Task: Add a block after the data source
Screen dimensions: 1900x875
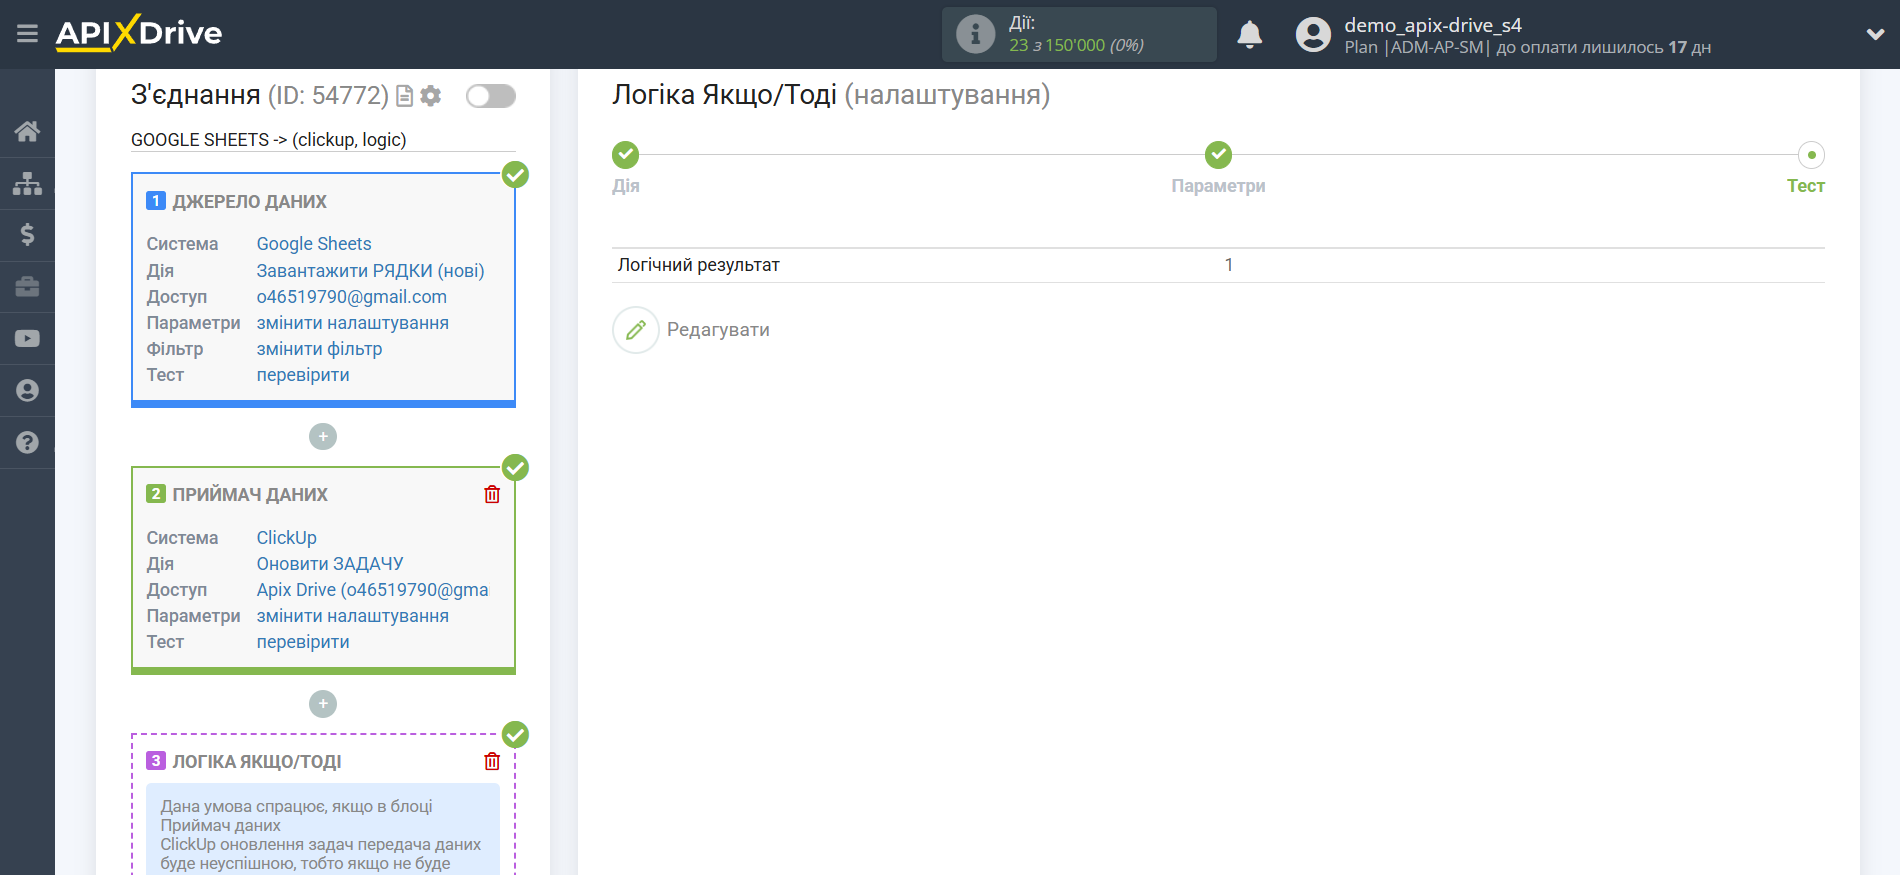Action: point(323,437)
